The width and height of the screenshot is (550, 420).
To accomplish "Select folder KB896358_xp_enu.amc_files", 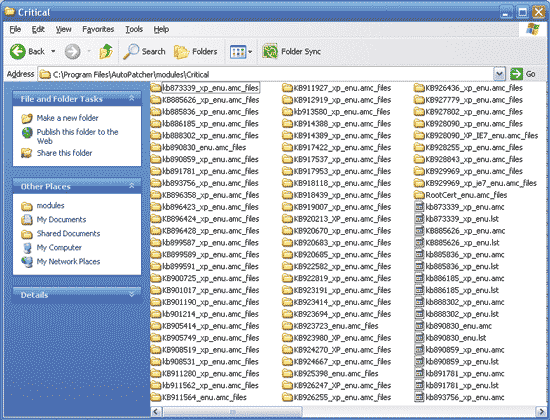I will point(205,195).
